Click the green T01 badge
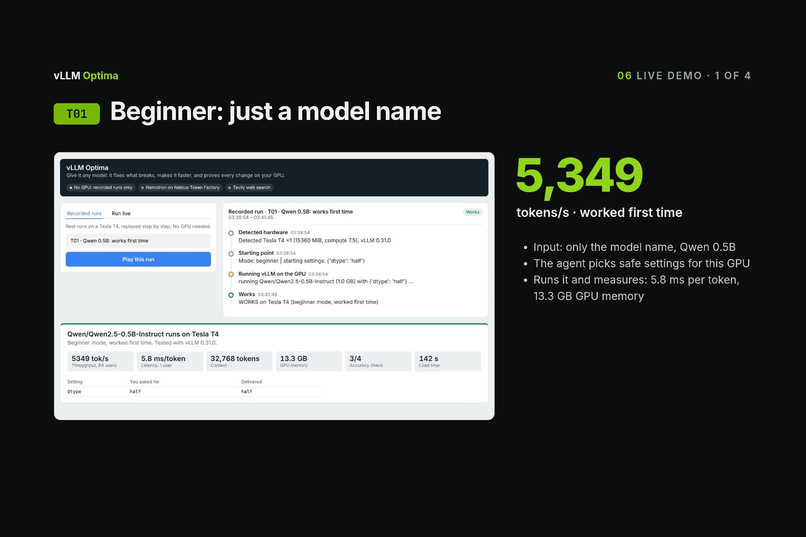Image resolution: width=806 pixels, height=537 pixels. [x=77, y=114]
